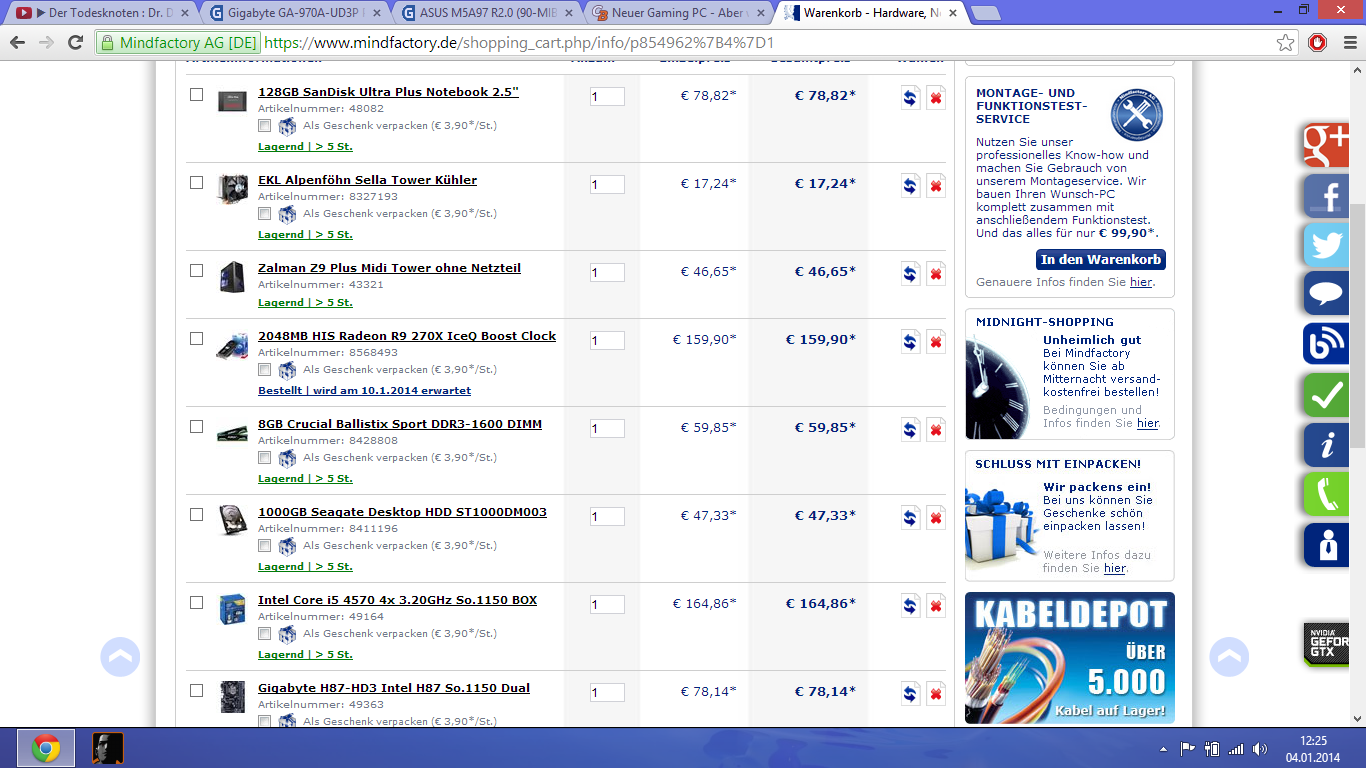Delete Gigabyte H87-HD3 mainboard from cart
Screen dimensions: 1366x768
tap(936, 693)
